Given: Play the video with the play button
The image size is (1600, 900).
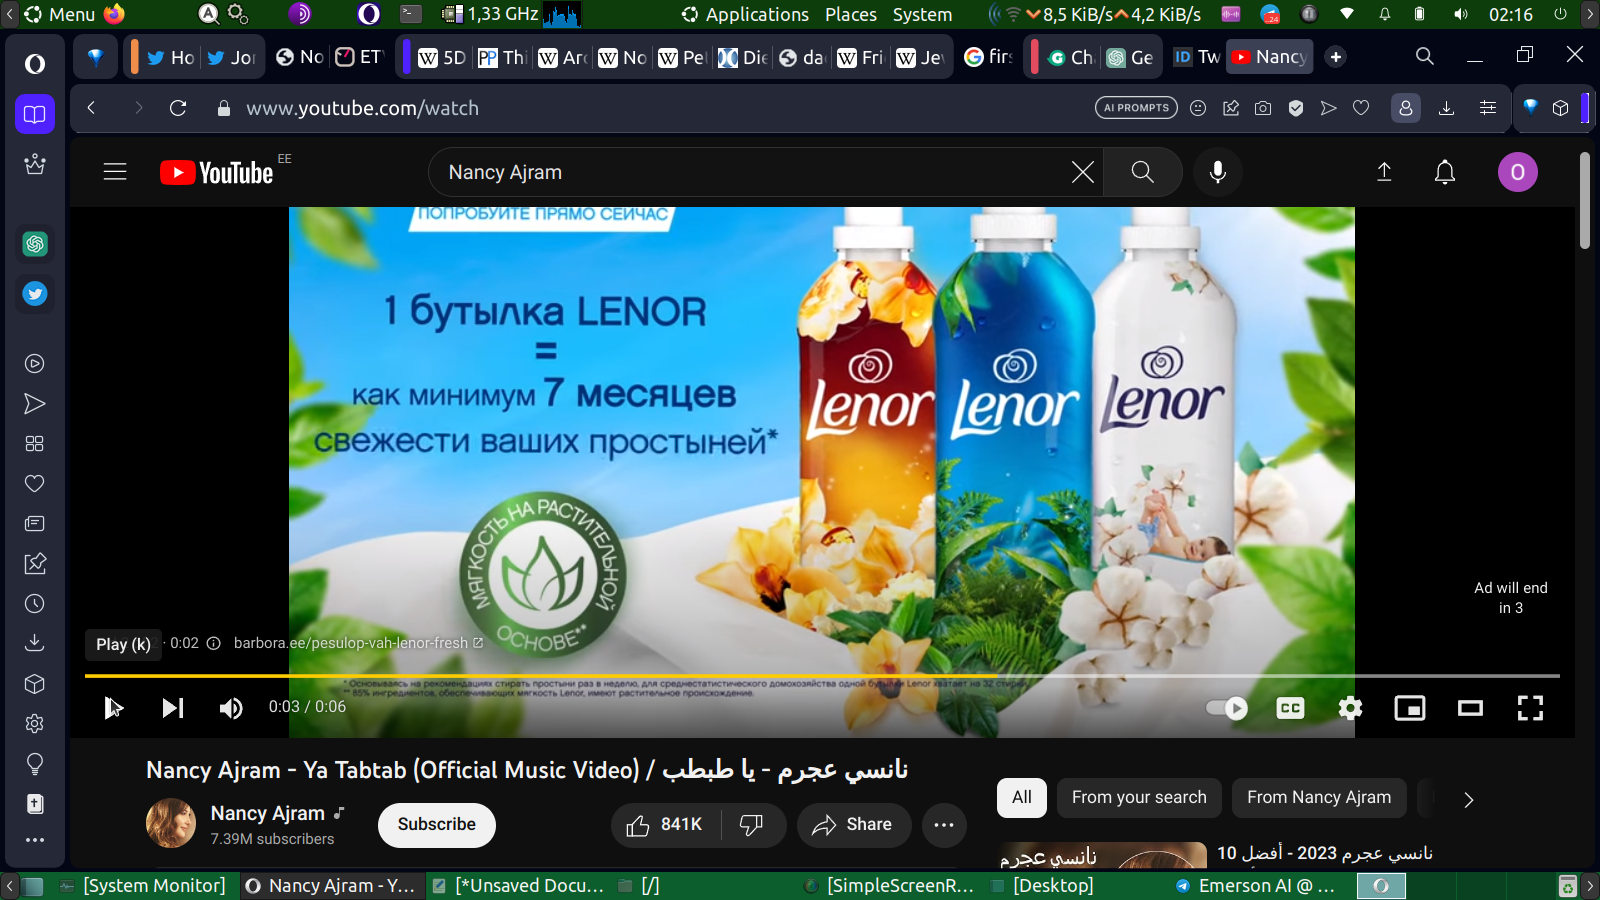Looking at the screenshot, I should 113,708.
